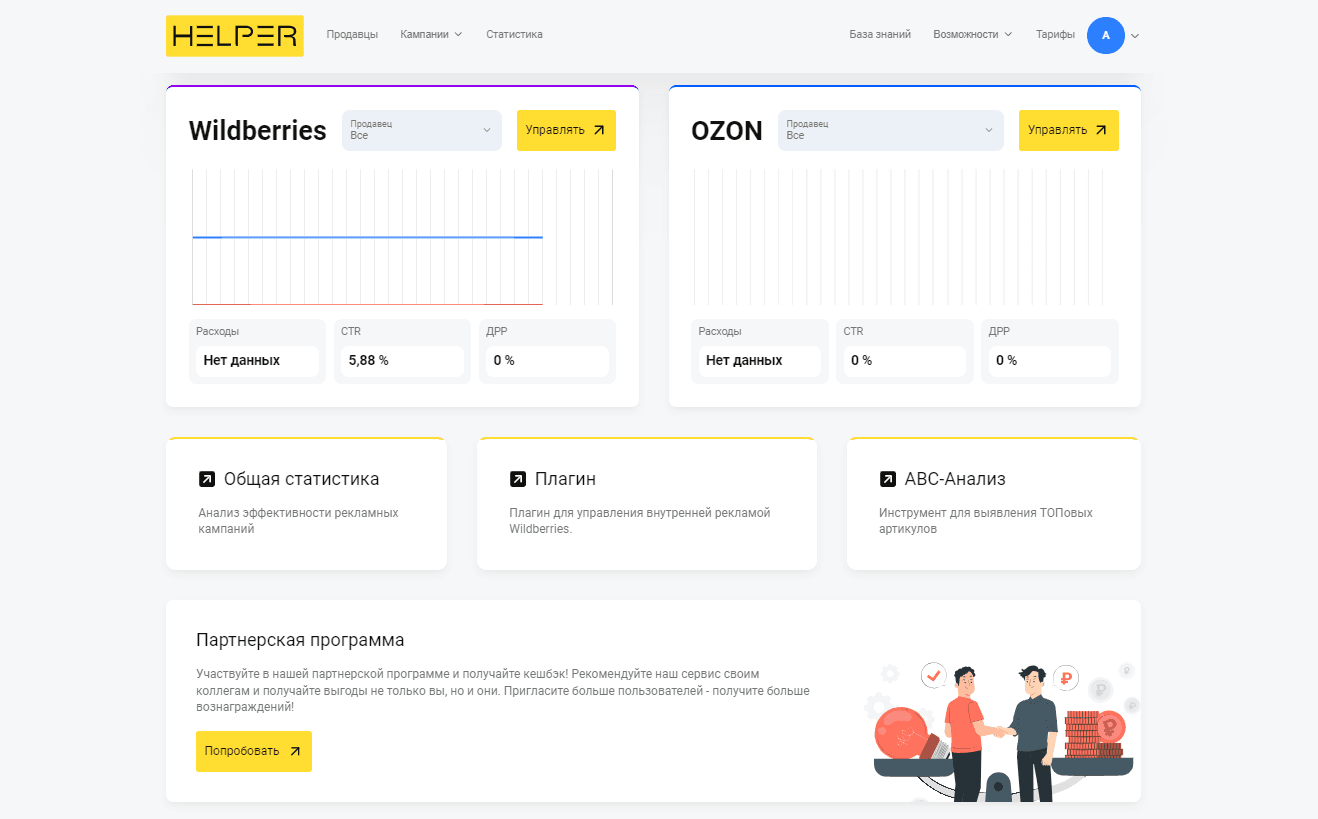Viewport: 1318px width, 819px height.
Task: Click arrow icon beside Общая статистика
Action: (207, 479)
